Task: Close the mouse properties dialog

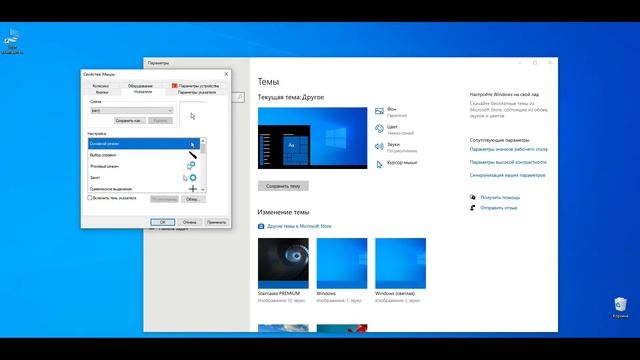Action: (227, 74)
